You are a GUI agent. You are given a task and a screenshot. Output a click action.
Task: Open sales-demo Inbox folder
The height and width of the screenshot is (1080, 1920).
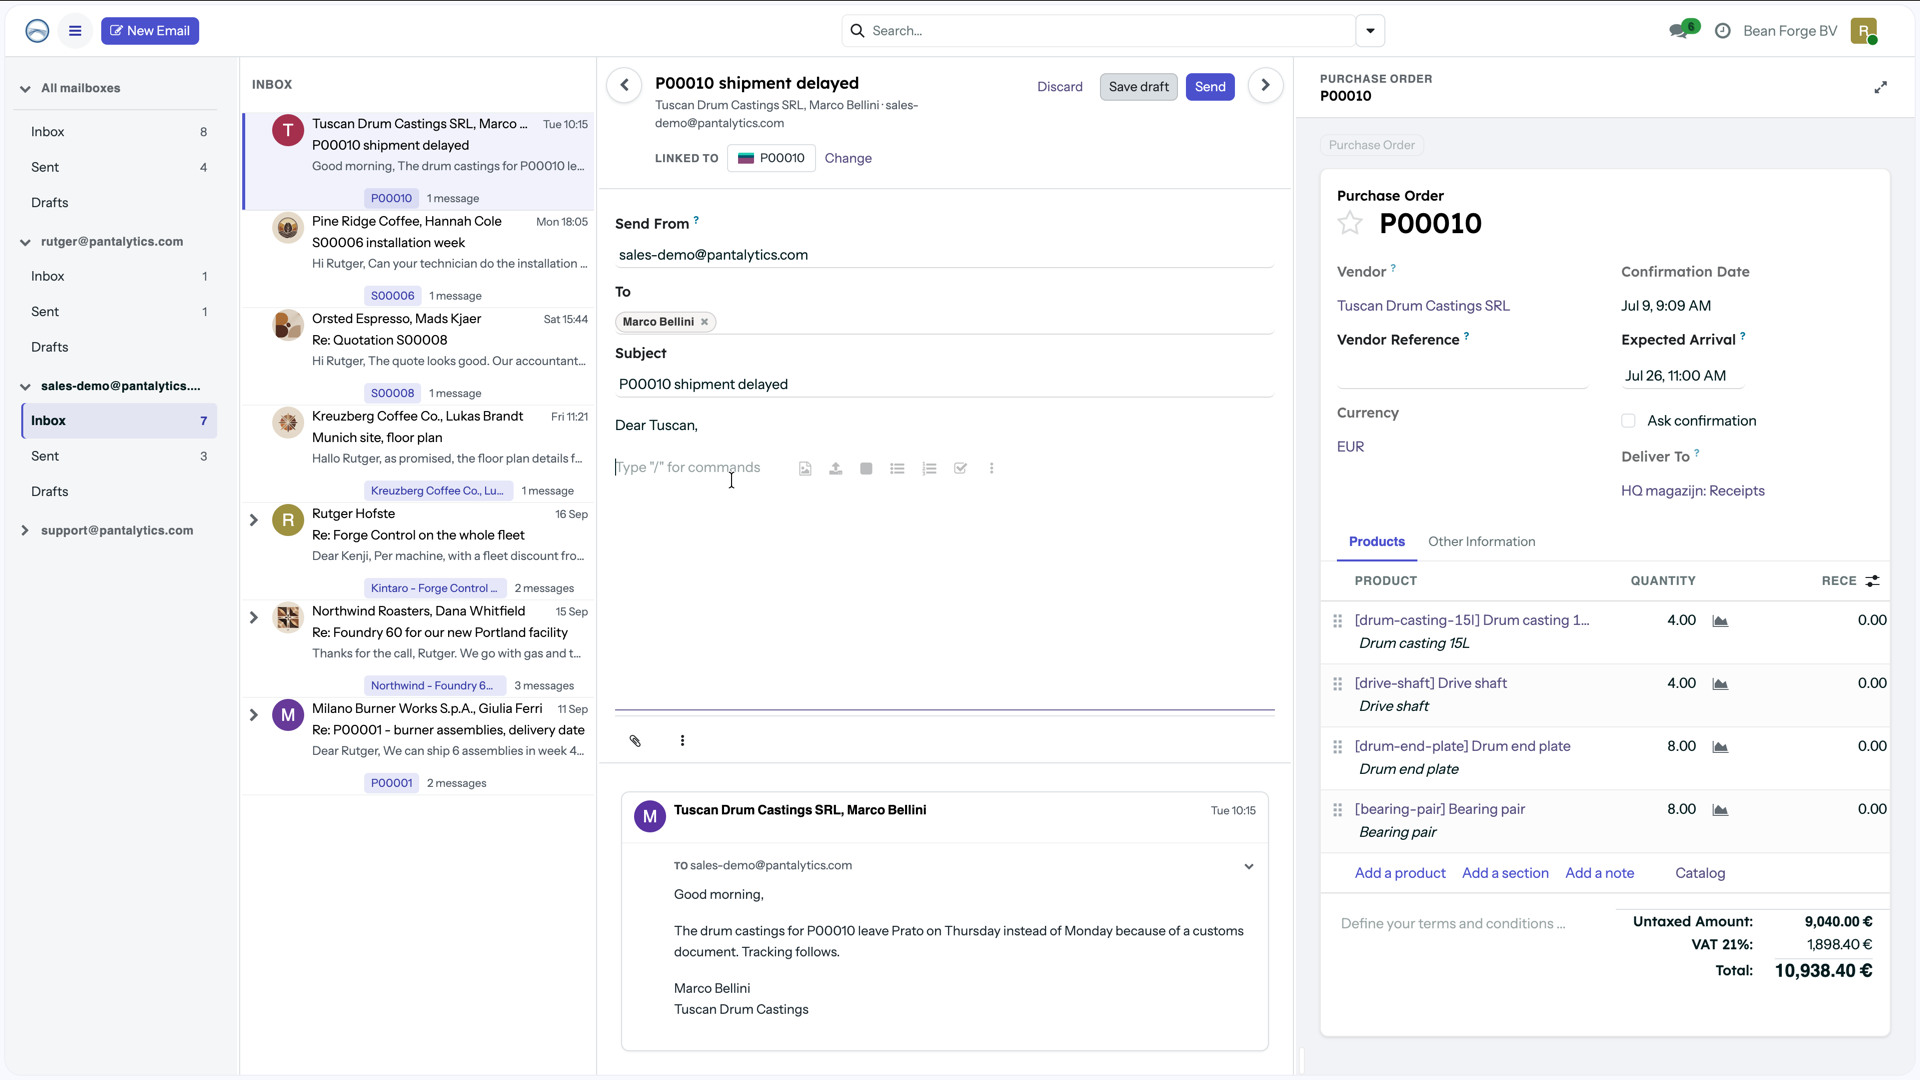click(119, 421)
